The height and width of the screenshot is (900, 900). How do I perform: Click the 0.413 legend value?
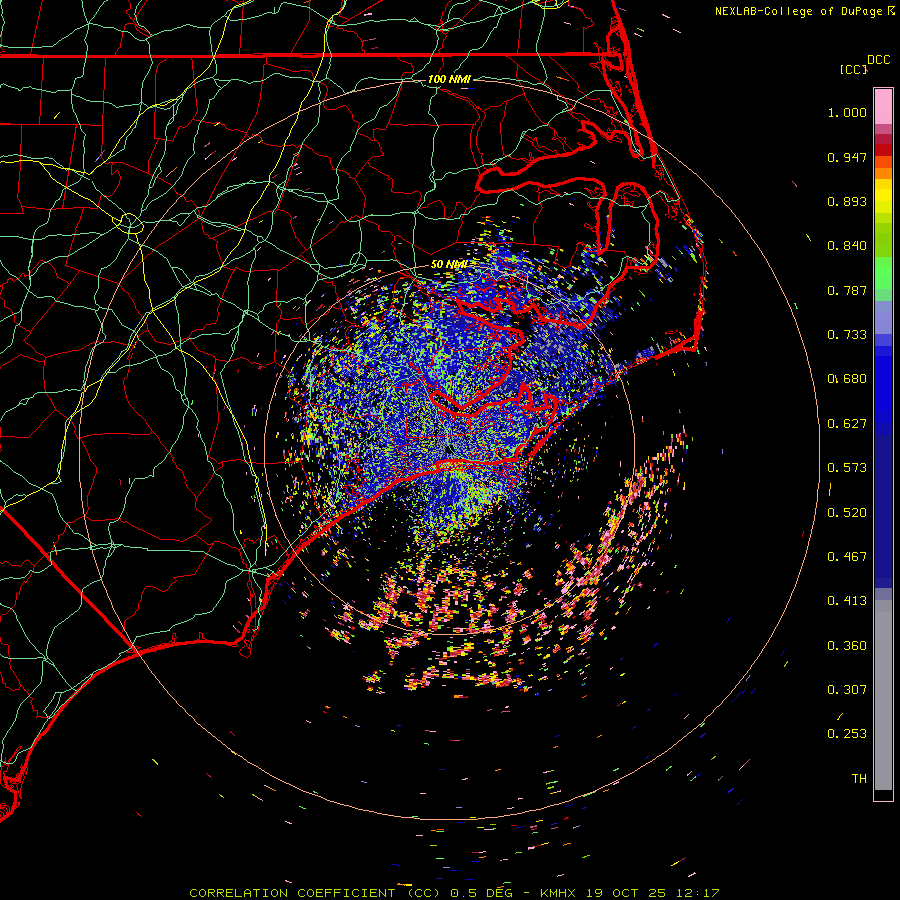(x=847, y=601)
